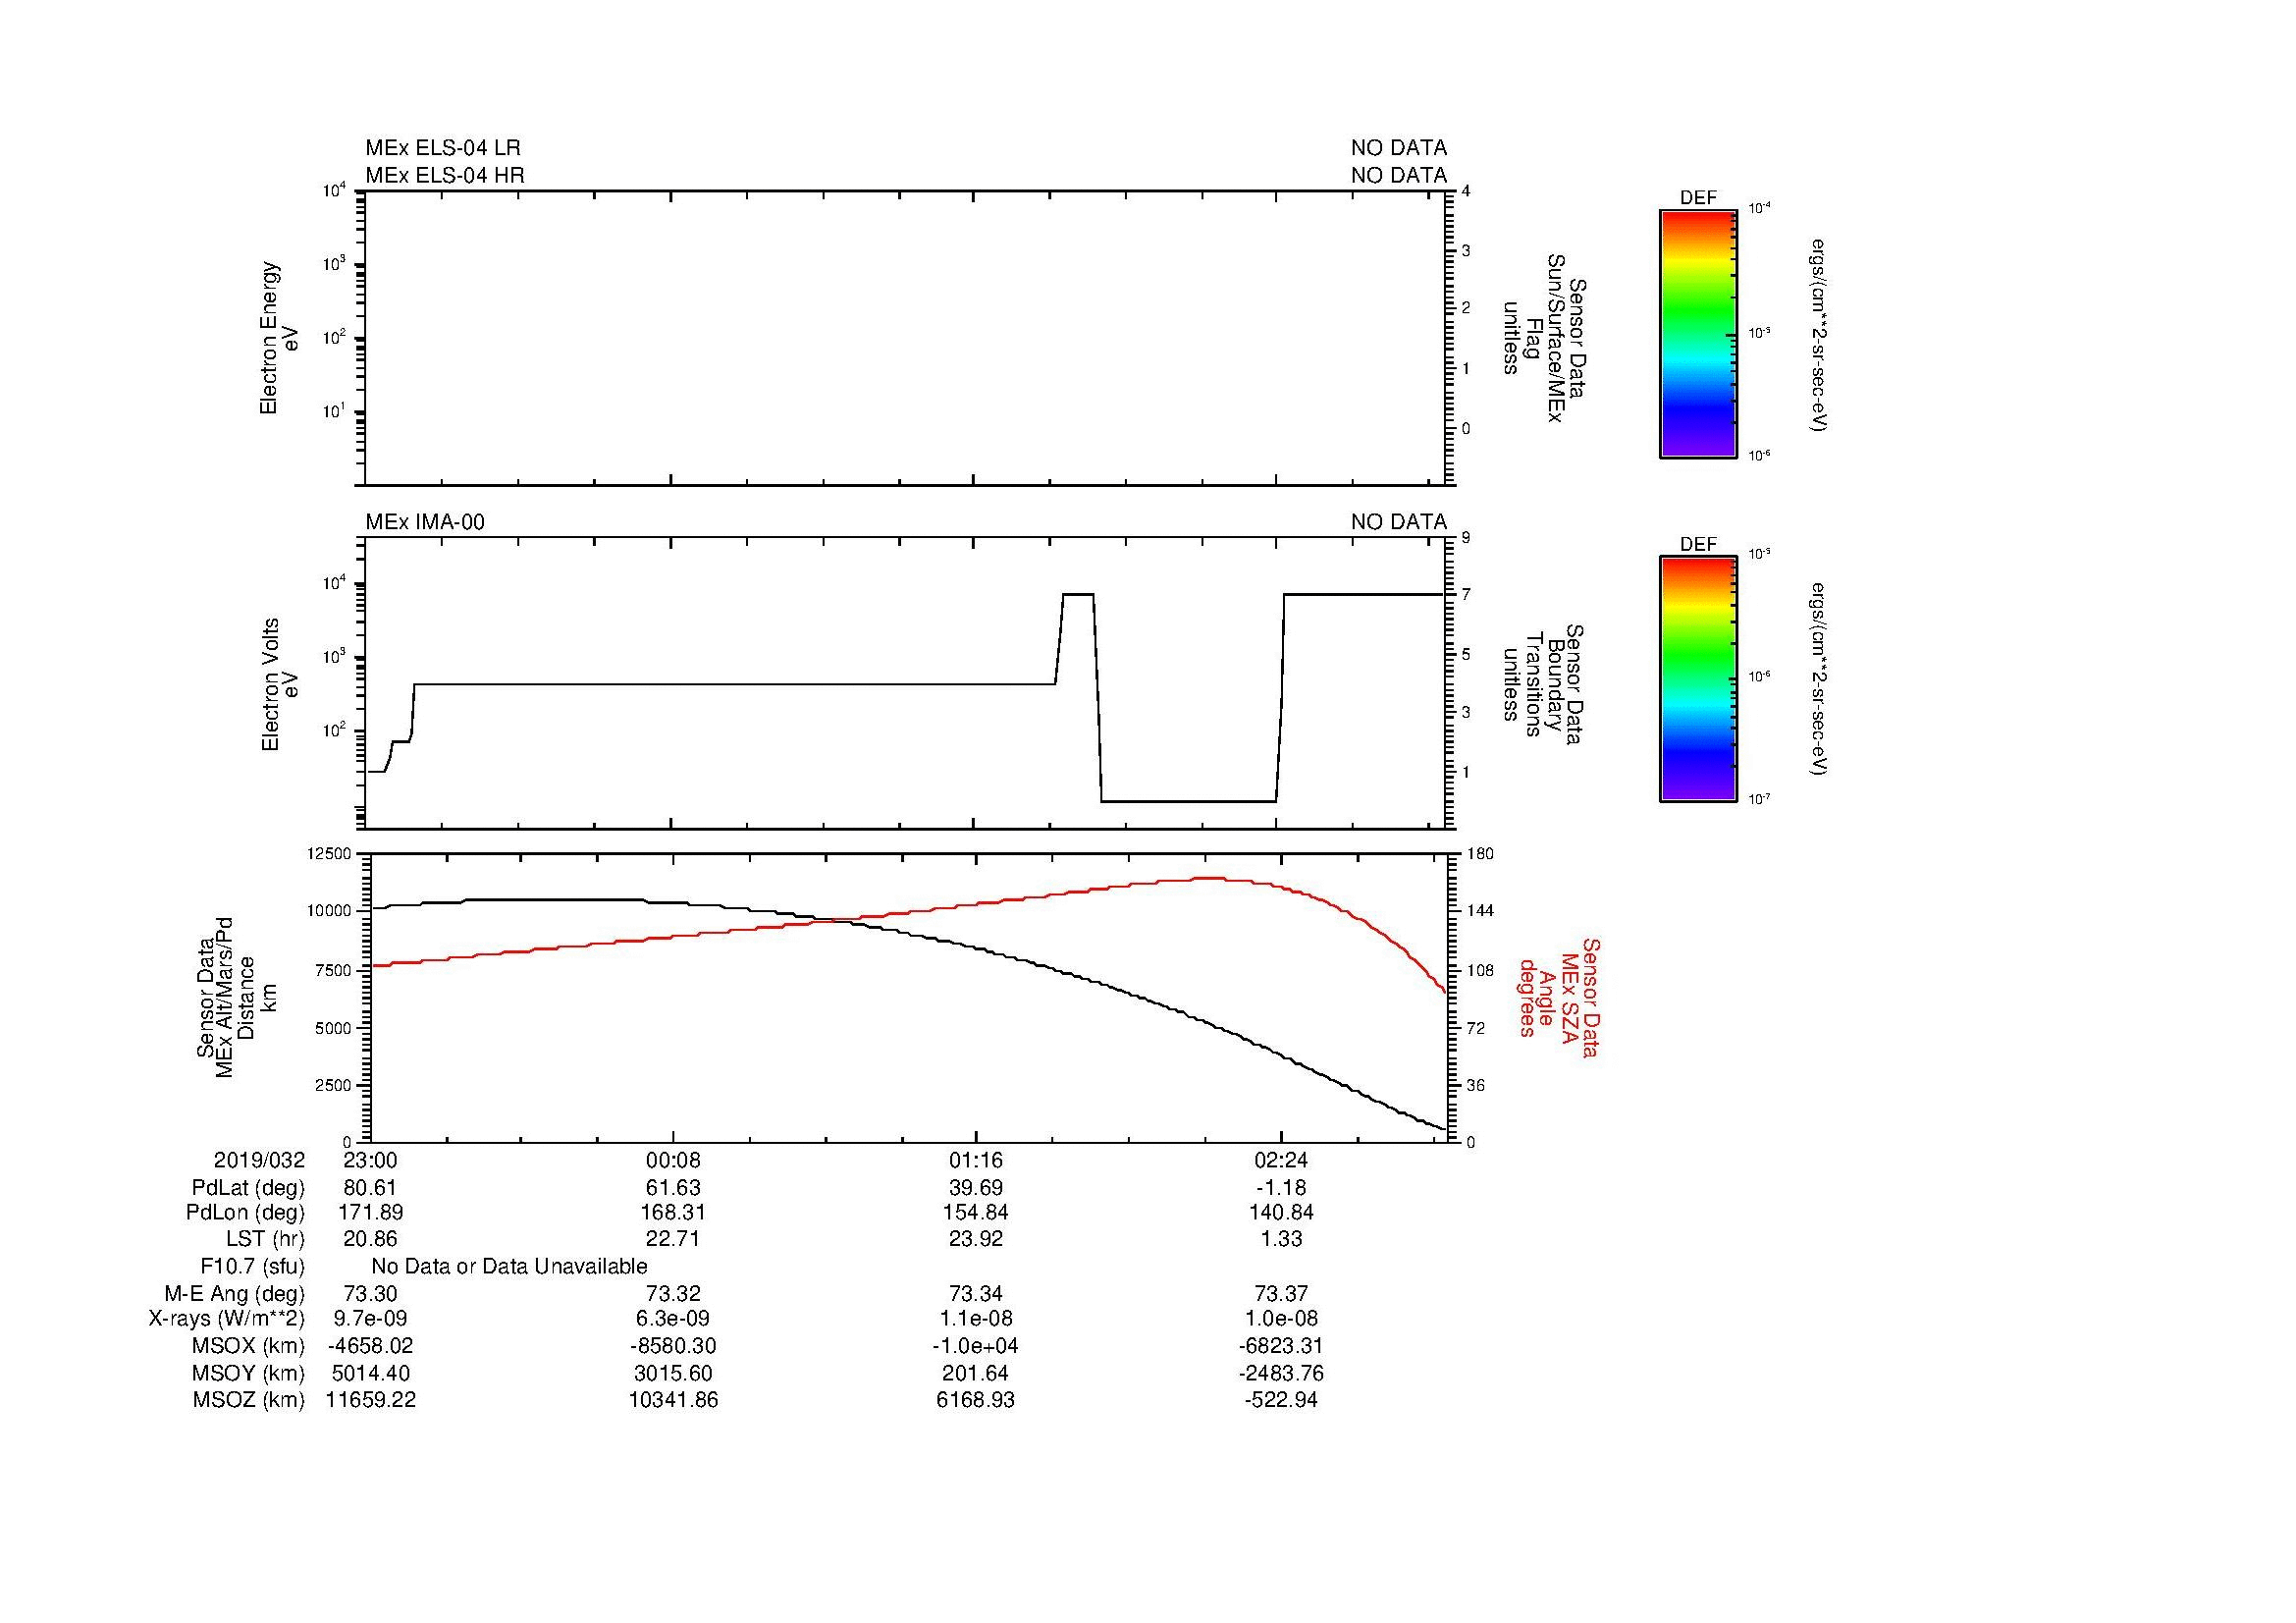Click the top colorbar units ergs/(cm**2-sr-sec-eV)
Screen dimensions: 2296x1623
1818,334
